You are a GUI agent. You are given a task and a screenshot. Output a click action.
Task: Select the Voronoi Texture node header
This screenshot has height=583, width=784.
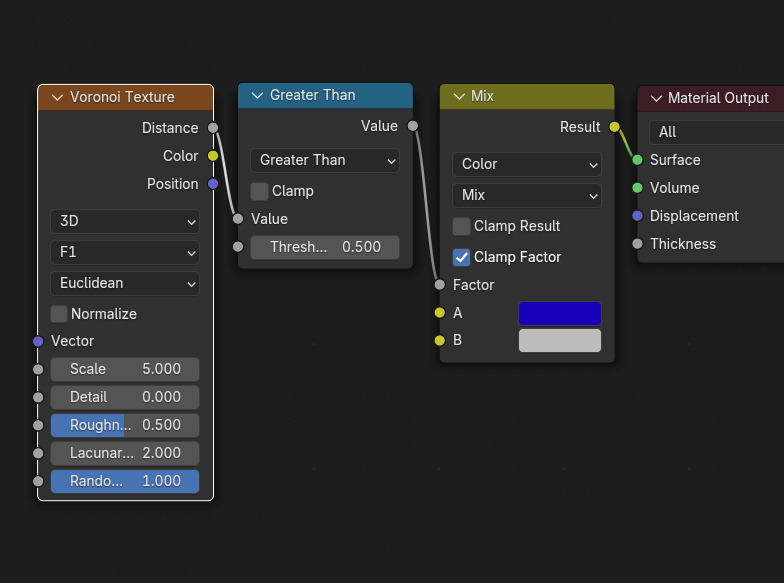click(x=126, y=98)
